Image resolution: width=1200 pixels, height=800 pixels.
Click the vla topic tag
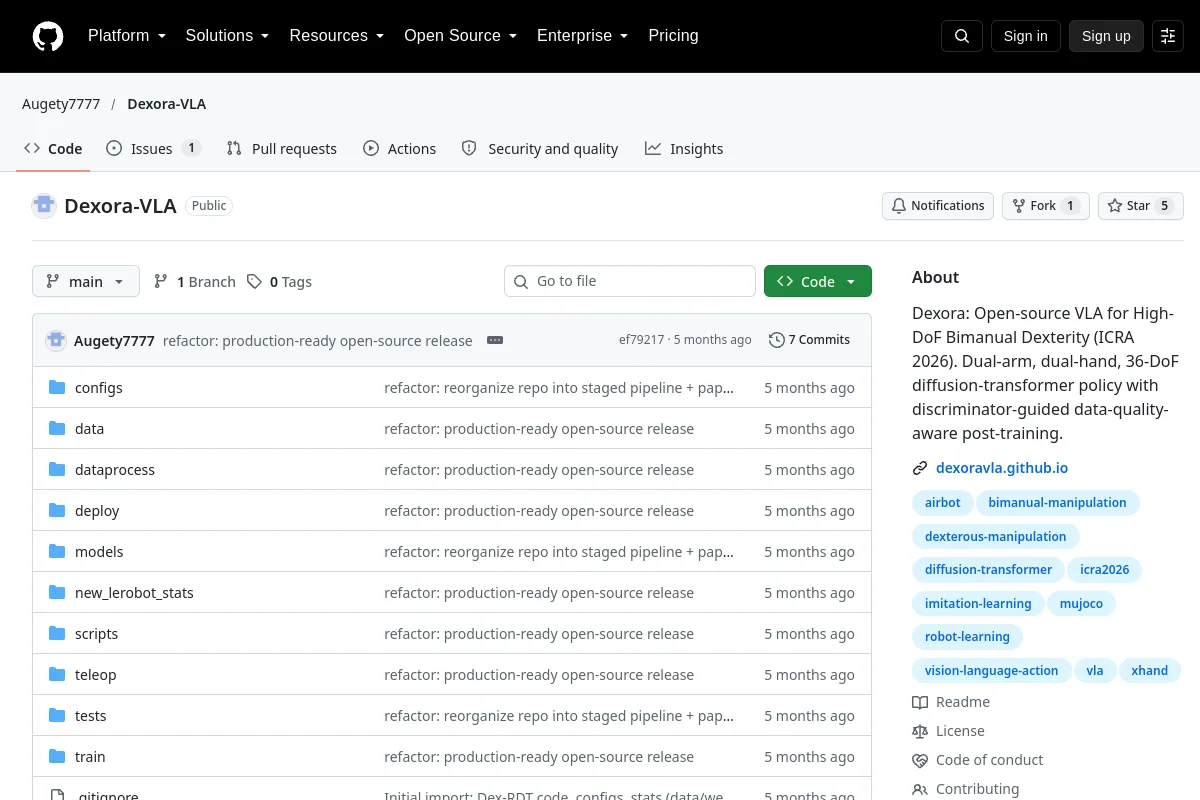1095,671
